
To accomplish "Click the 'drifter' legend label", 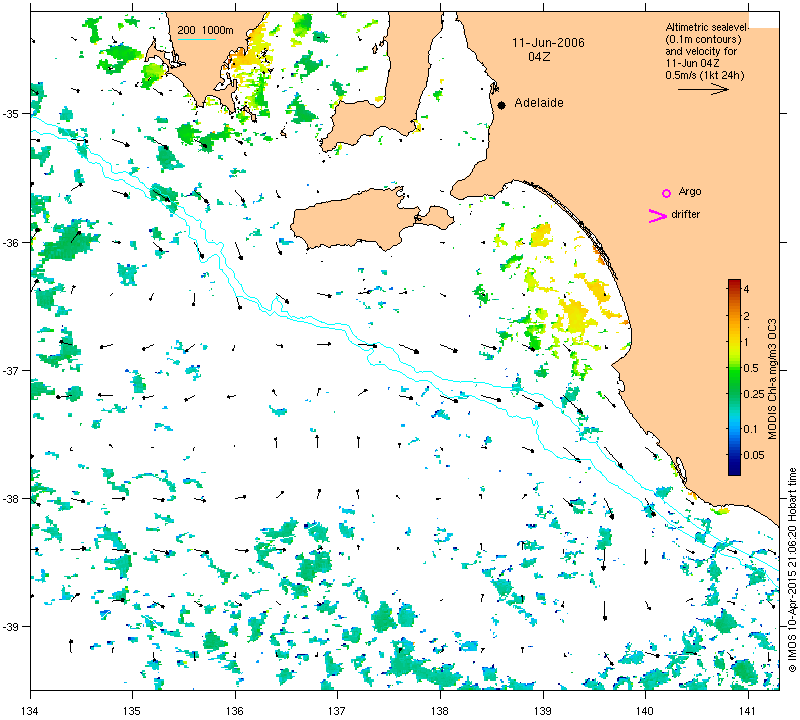I will pos(685,214).
